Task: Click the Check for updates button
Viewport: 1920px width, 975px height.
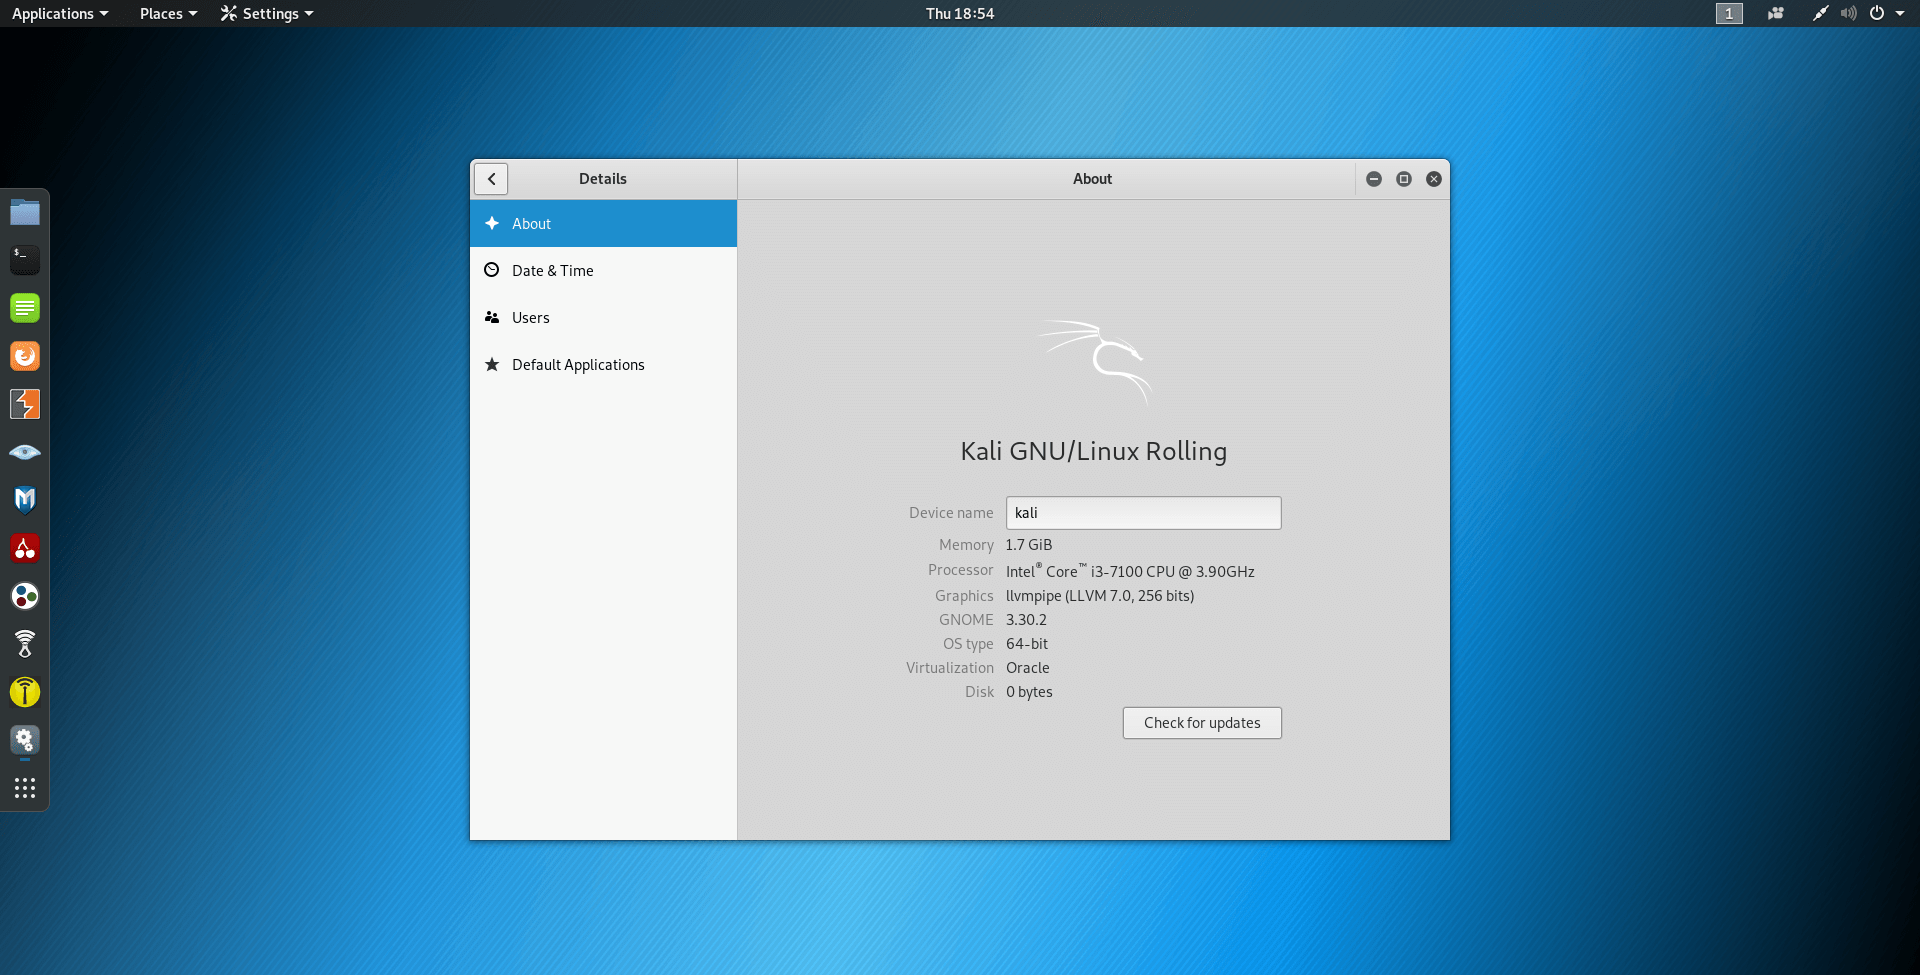Action: (x=1202, y=723)
